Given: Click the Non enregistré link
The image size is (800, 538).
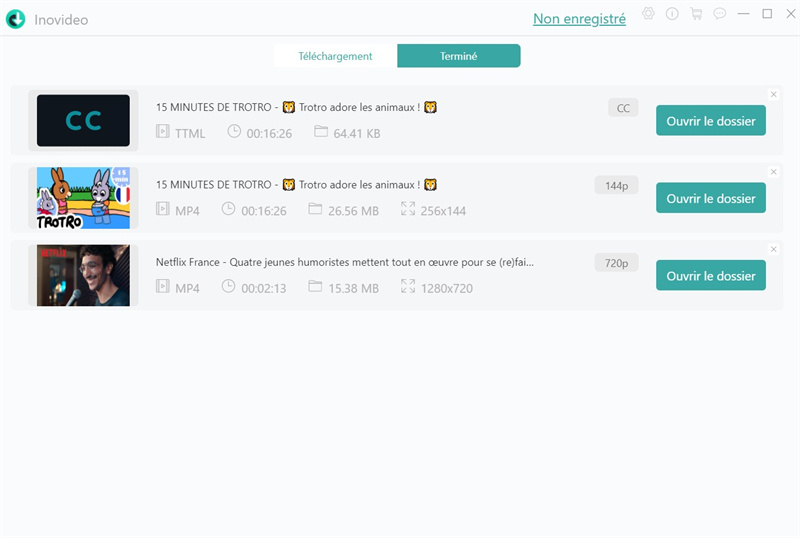Looking at the screenshot, I should tap(579, 19).
